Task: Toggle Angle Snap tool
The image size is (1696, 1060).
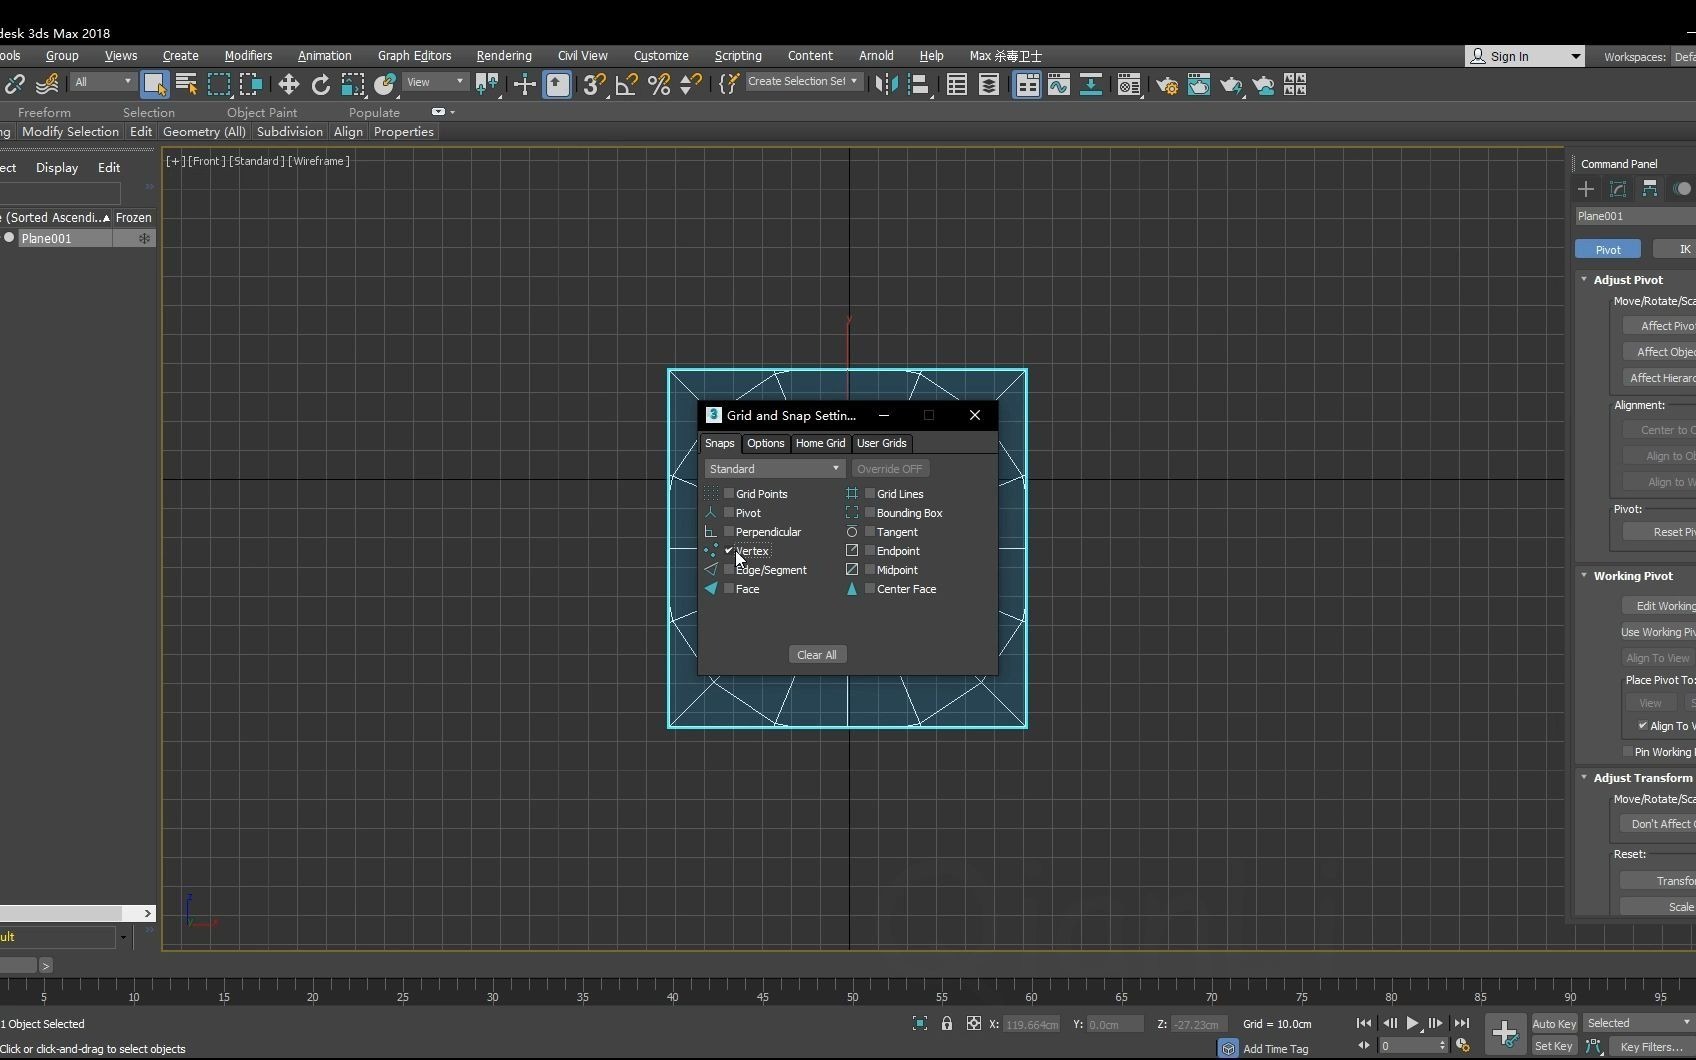Action: [x=626, y=85]
